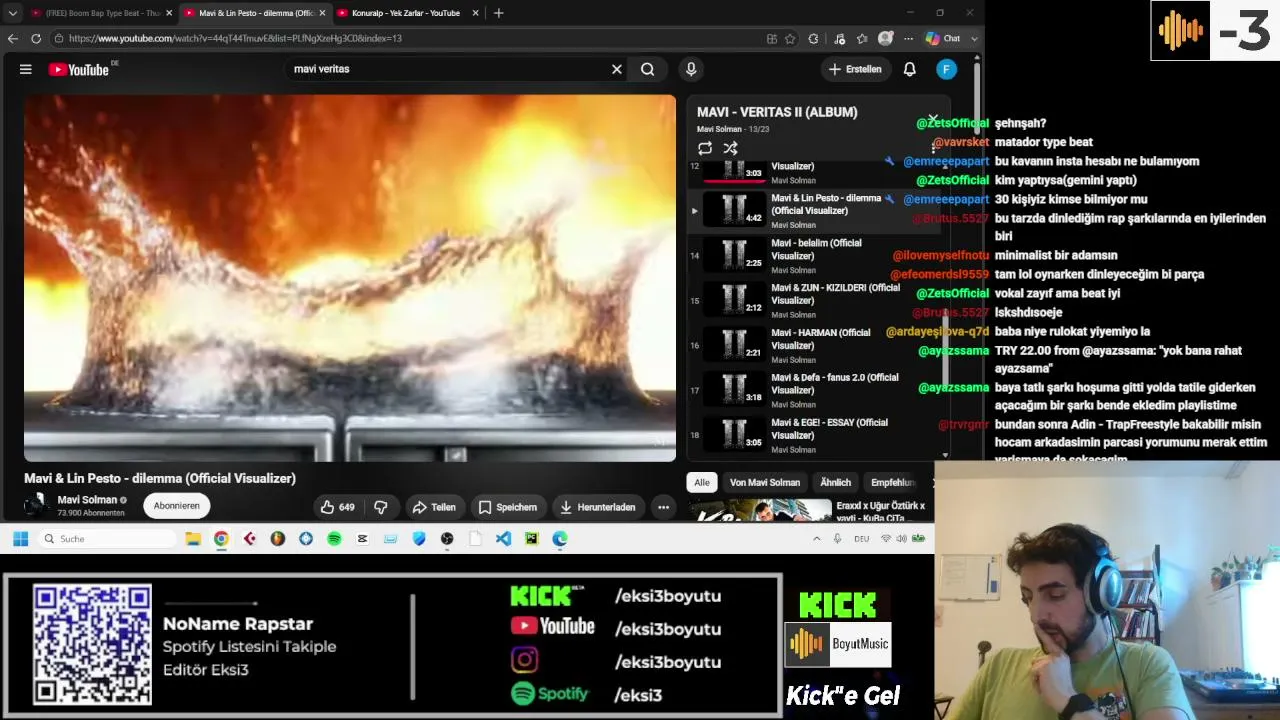Open the Windows Start menu

[x=20, y=538]
